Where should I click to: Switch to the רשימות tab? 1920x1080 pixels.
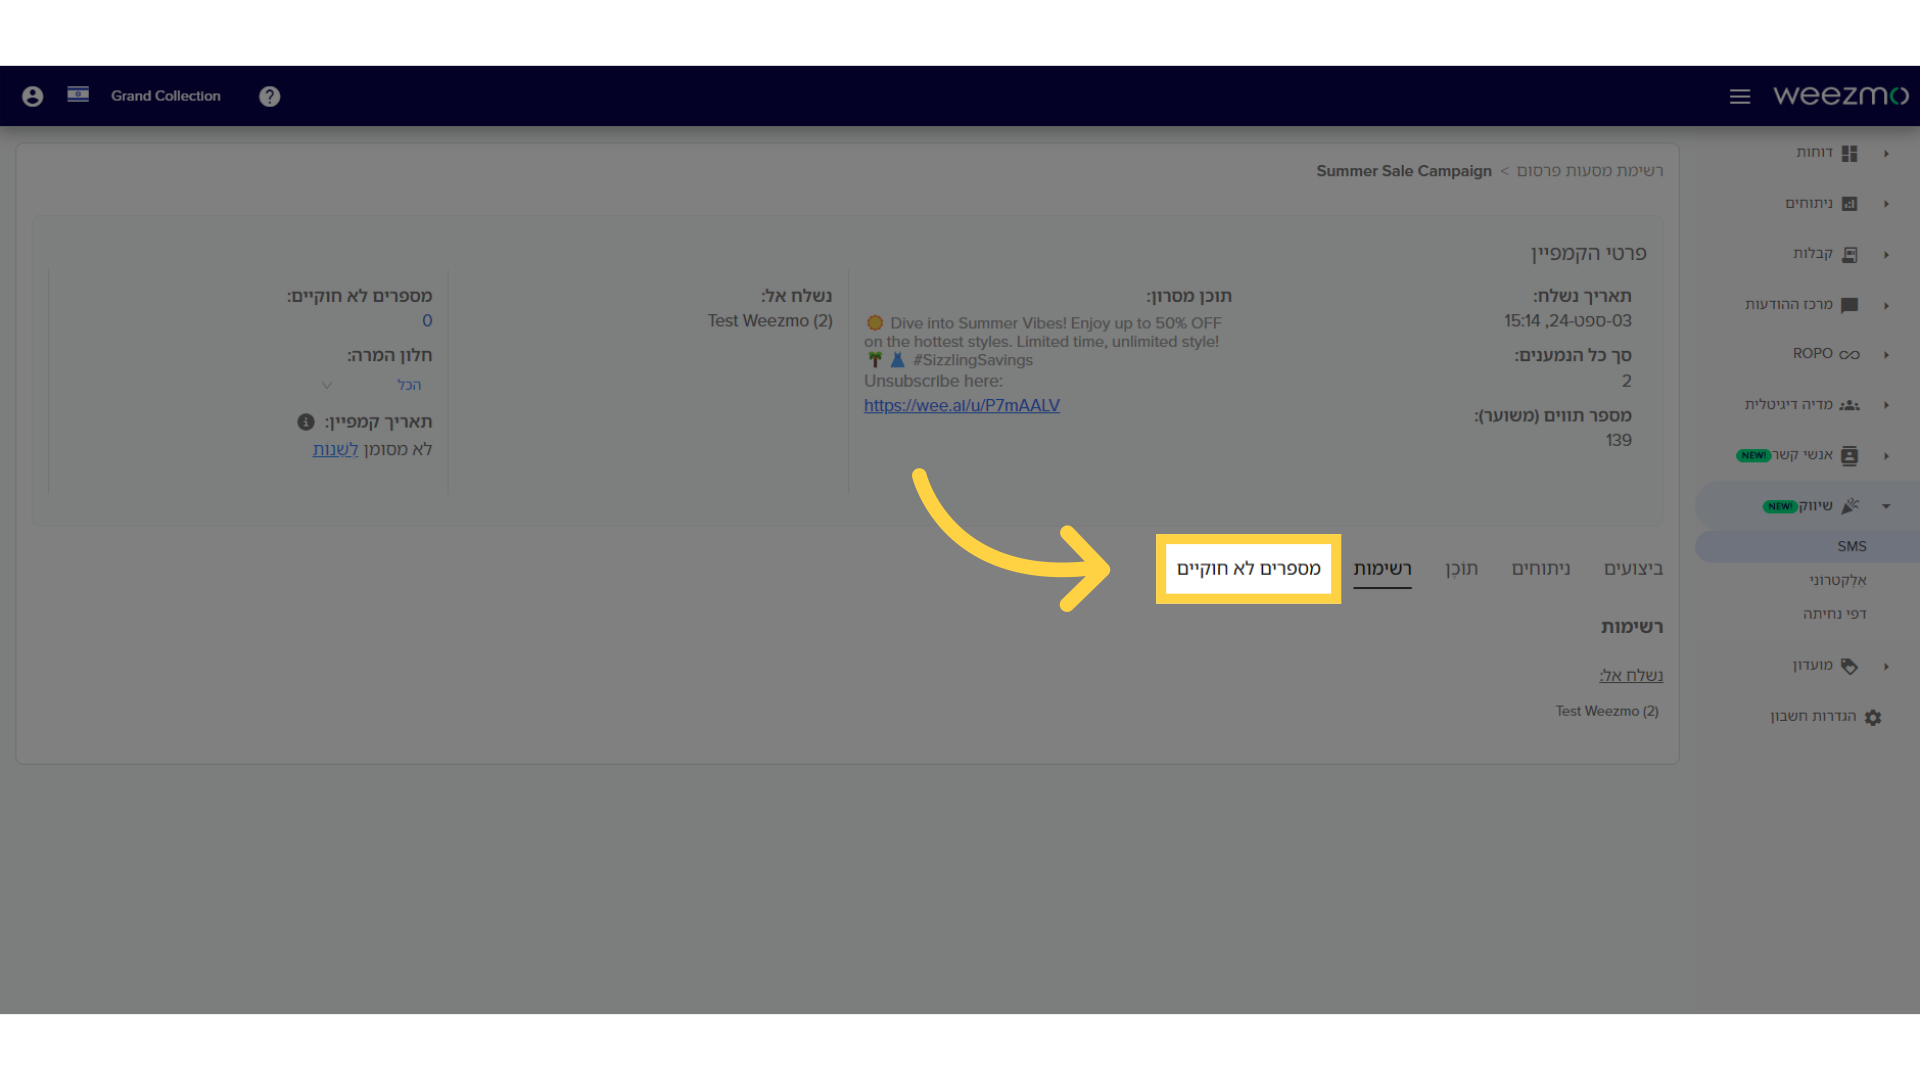(x=1382, y=568)
